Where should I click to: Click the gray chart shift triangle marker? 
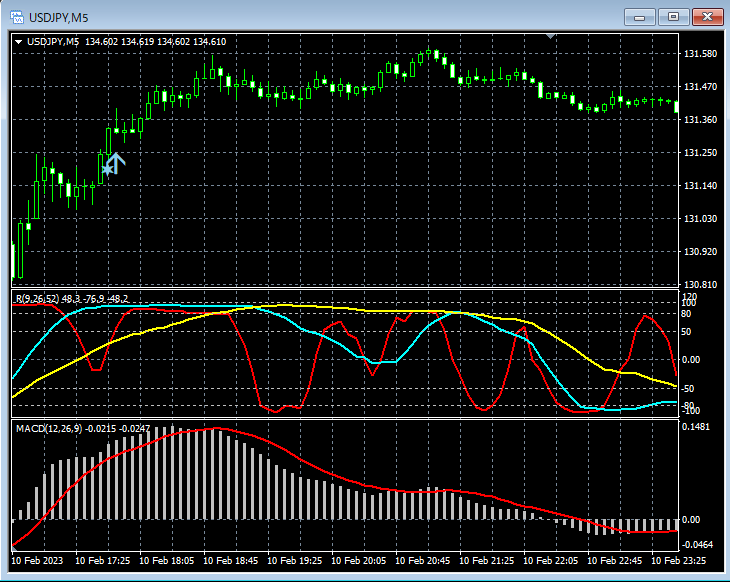click(x=550, y=37)
